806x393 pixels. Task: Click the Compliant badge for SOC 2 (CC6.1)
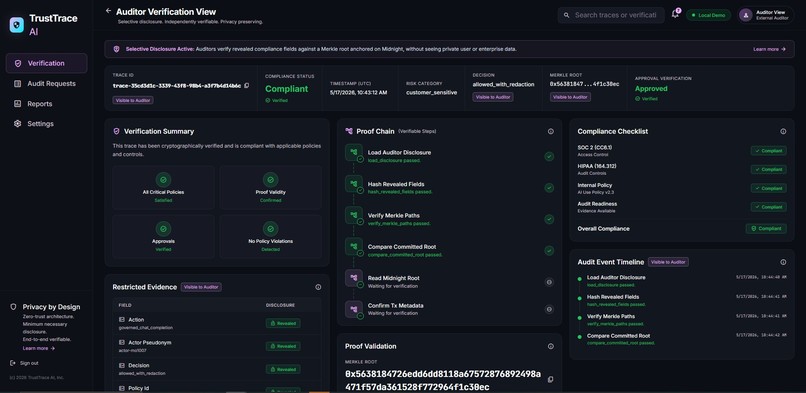click(x=768, y=151)
